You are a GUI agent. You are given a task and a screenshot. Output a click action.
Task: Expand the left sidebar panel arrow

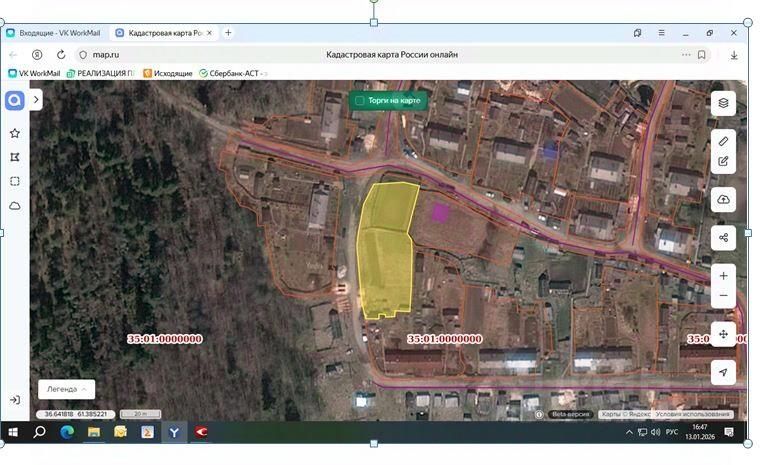(36, 100)
